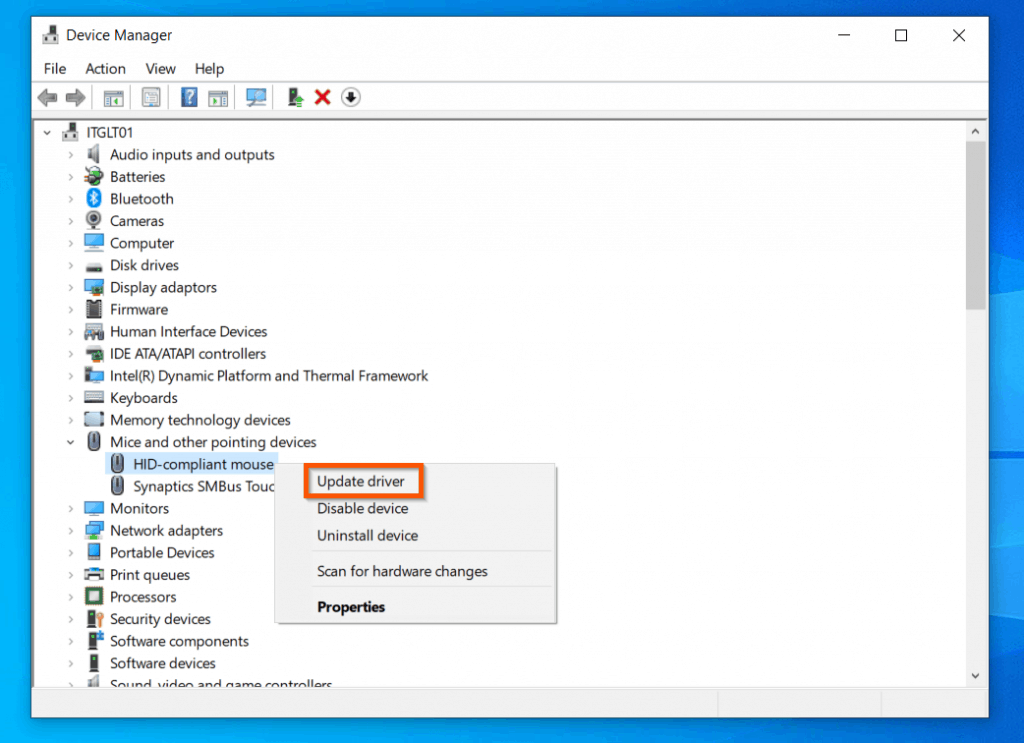Click the Back navigation arrow in toolbar

(46, 97)
